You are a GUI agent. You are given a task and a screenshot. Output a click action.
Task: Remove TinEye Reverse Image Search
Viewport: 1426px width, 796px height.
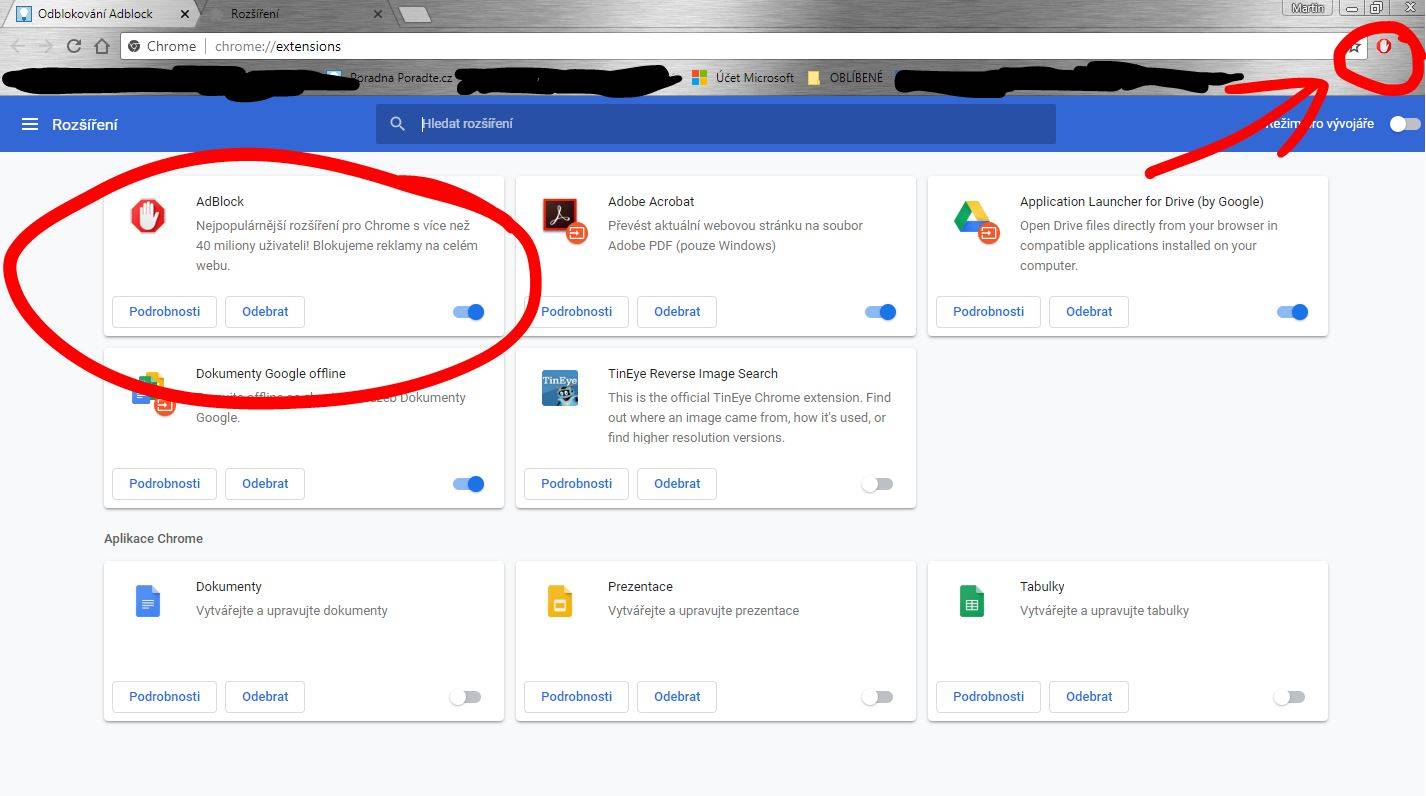[677, 483]
